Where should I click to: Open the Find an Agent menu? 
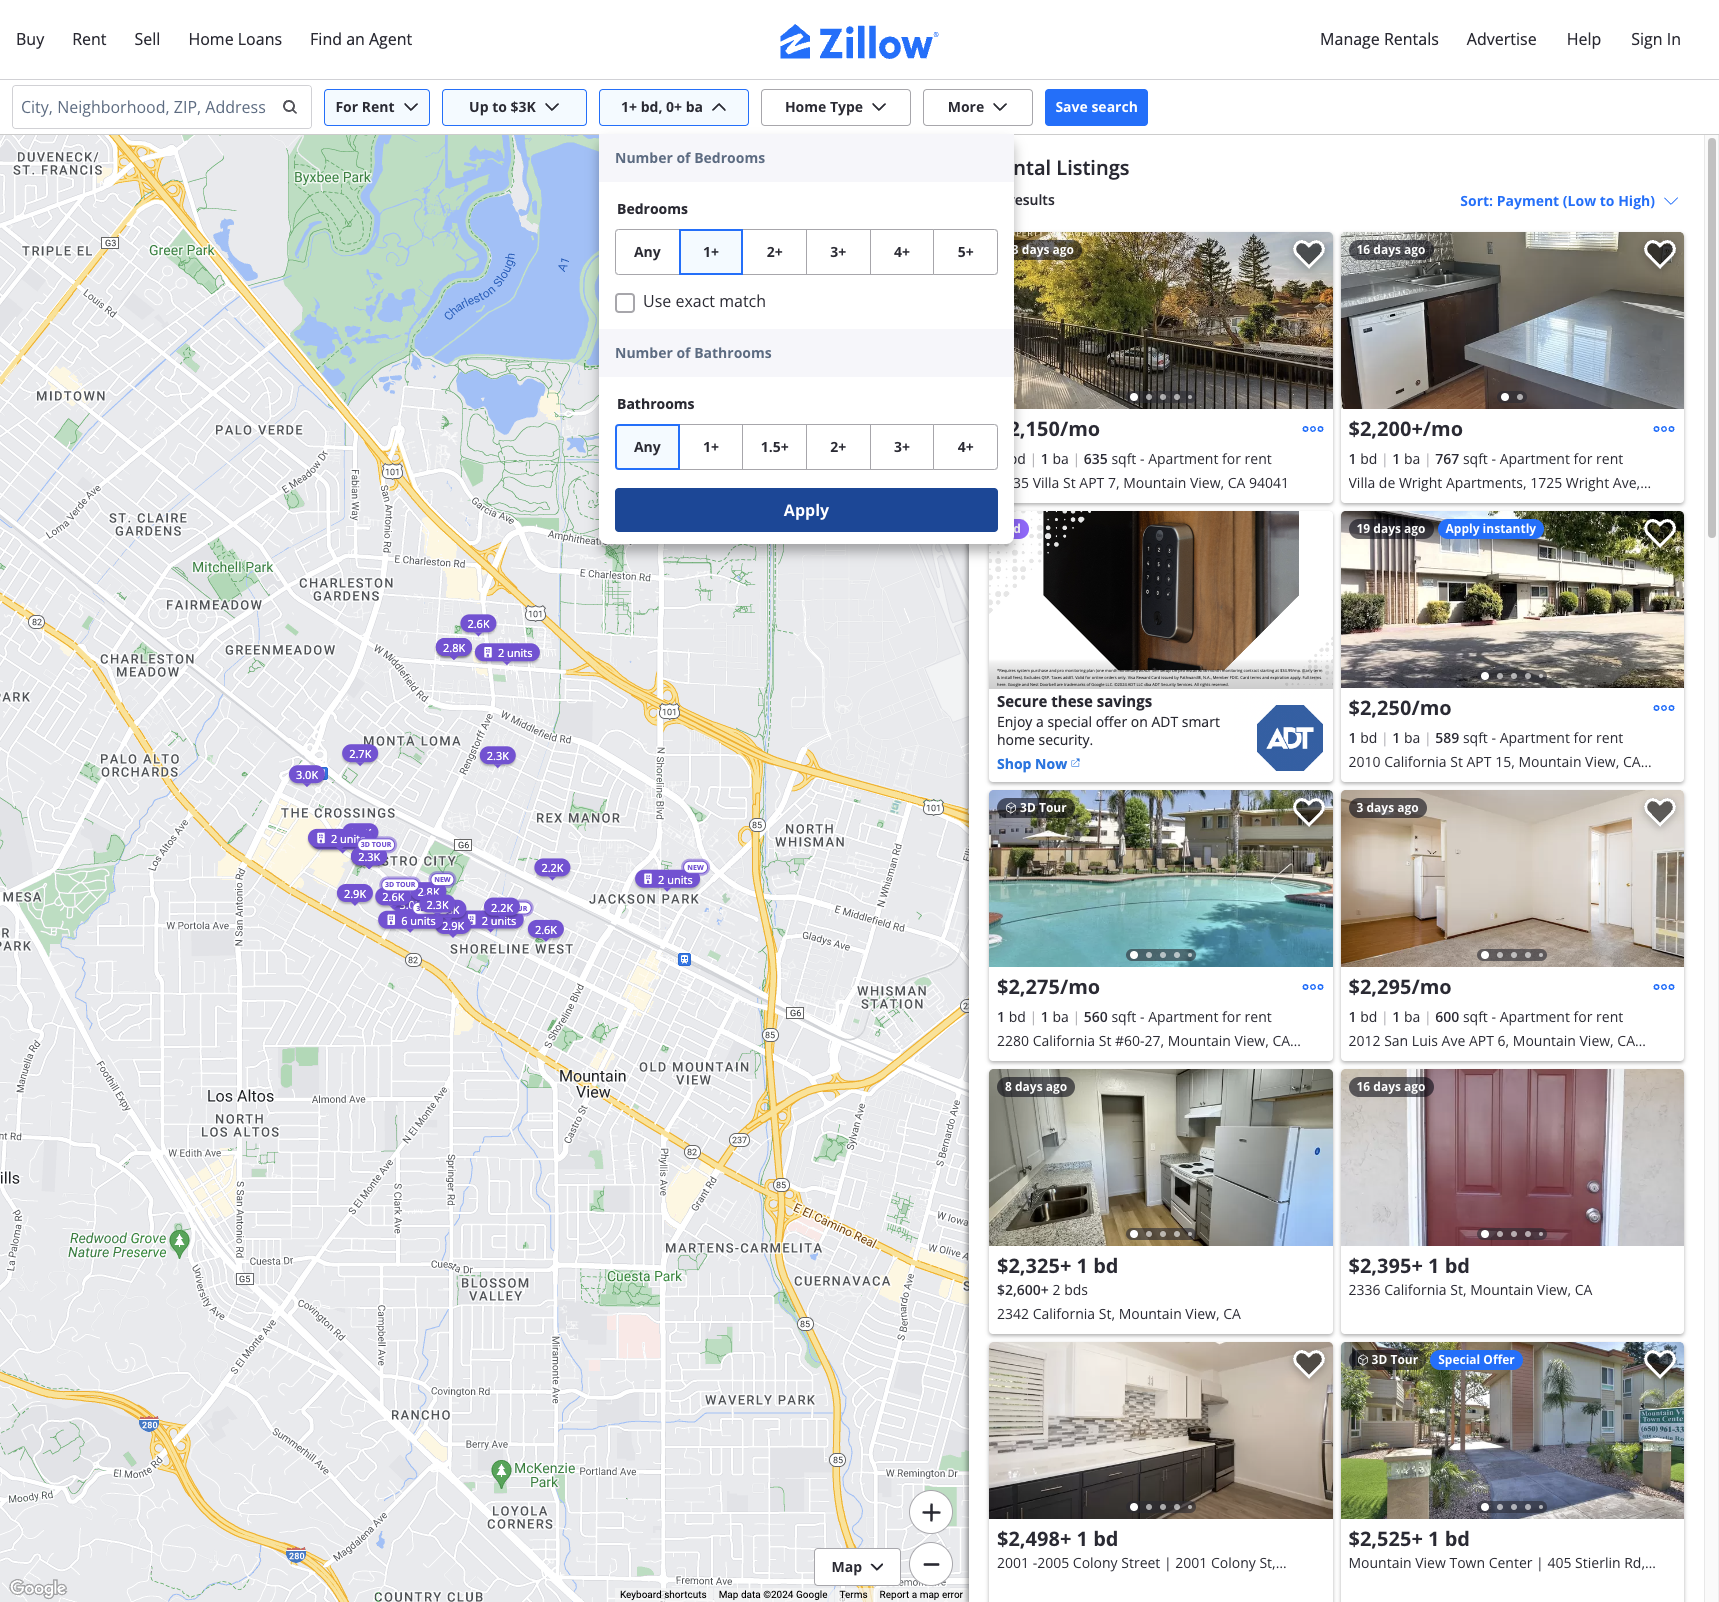click(361, 39)
